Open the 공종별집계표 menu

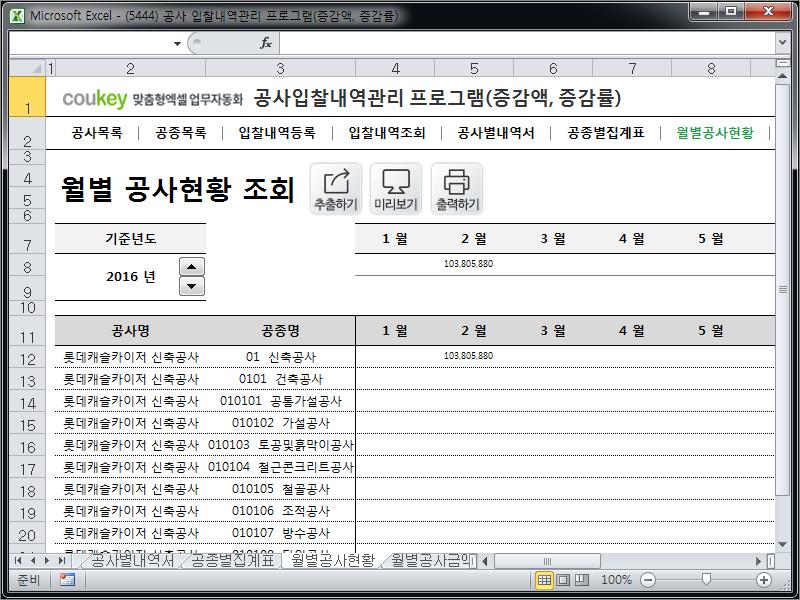click(x=606, y=133)
